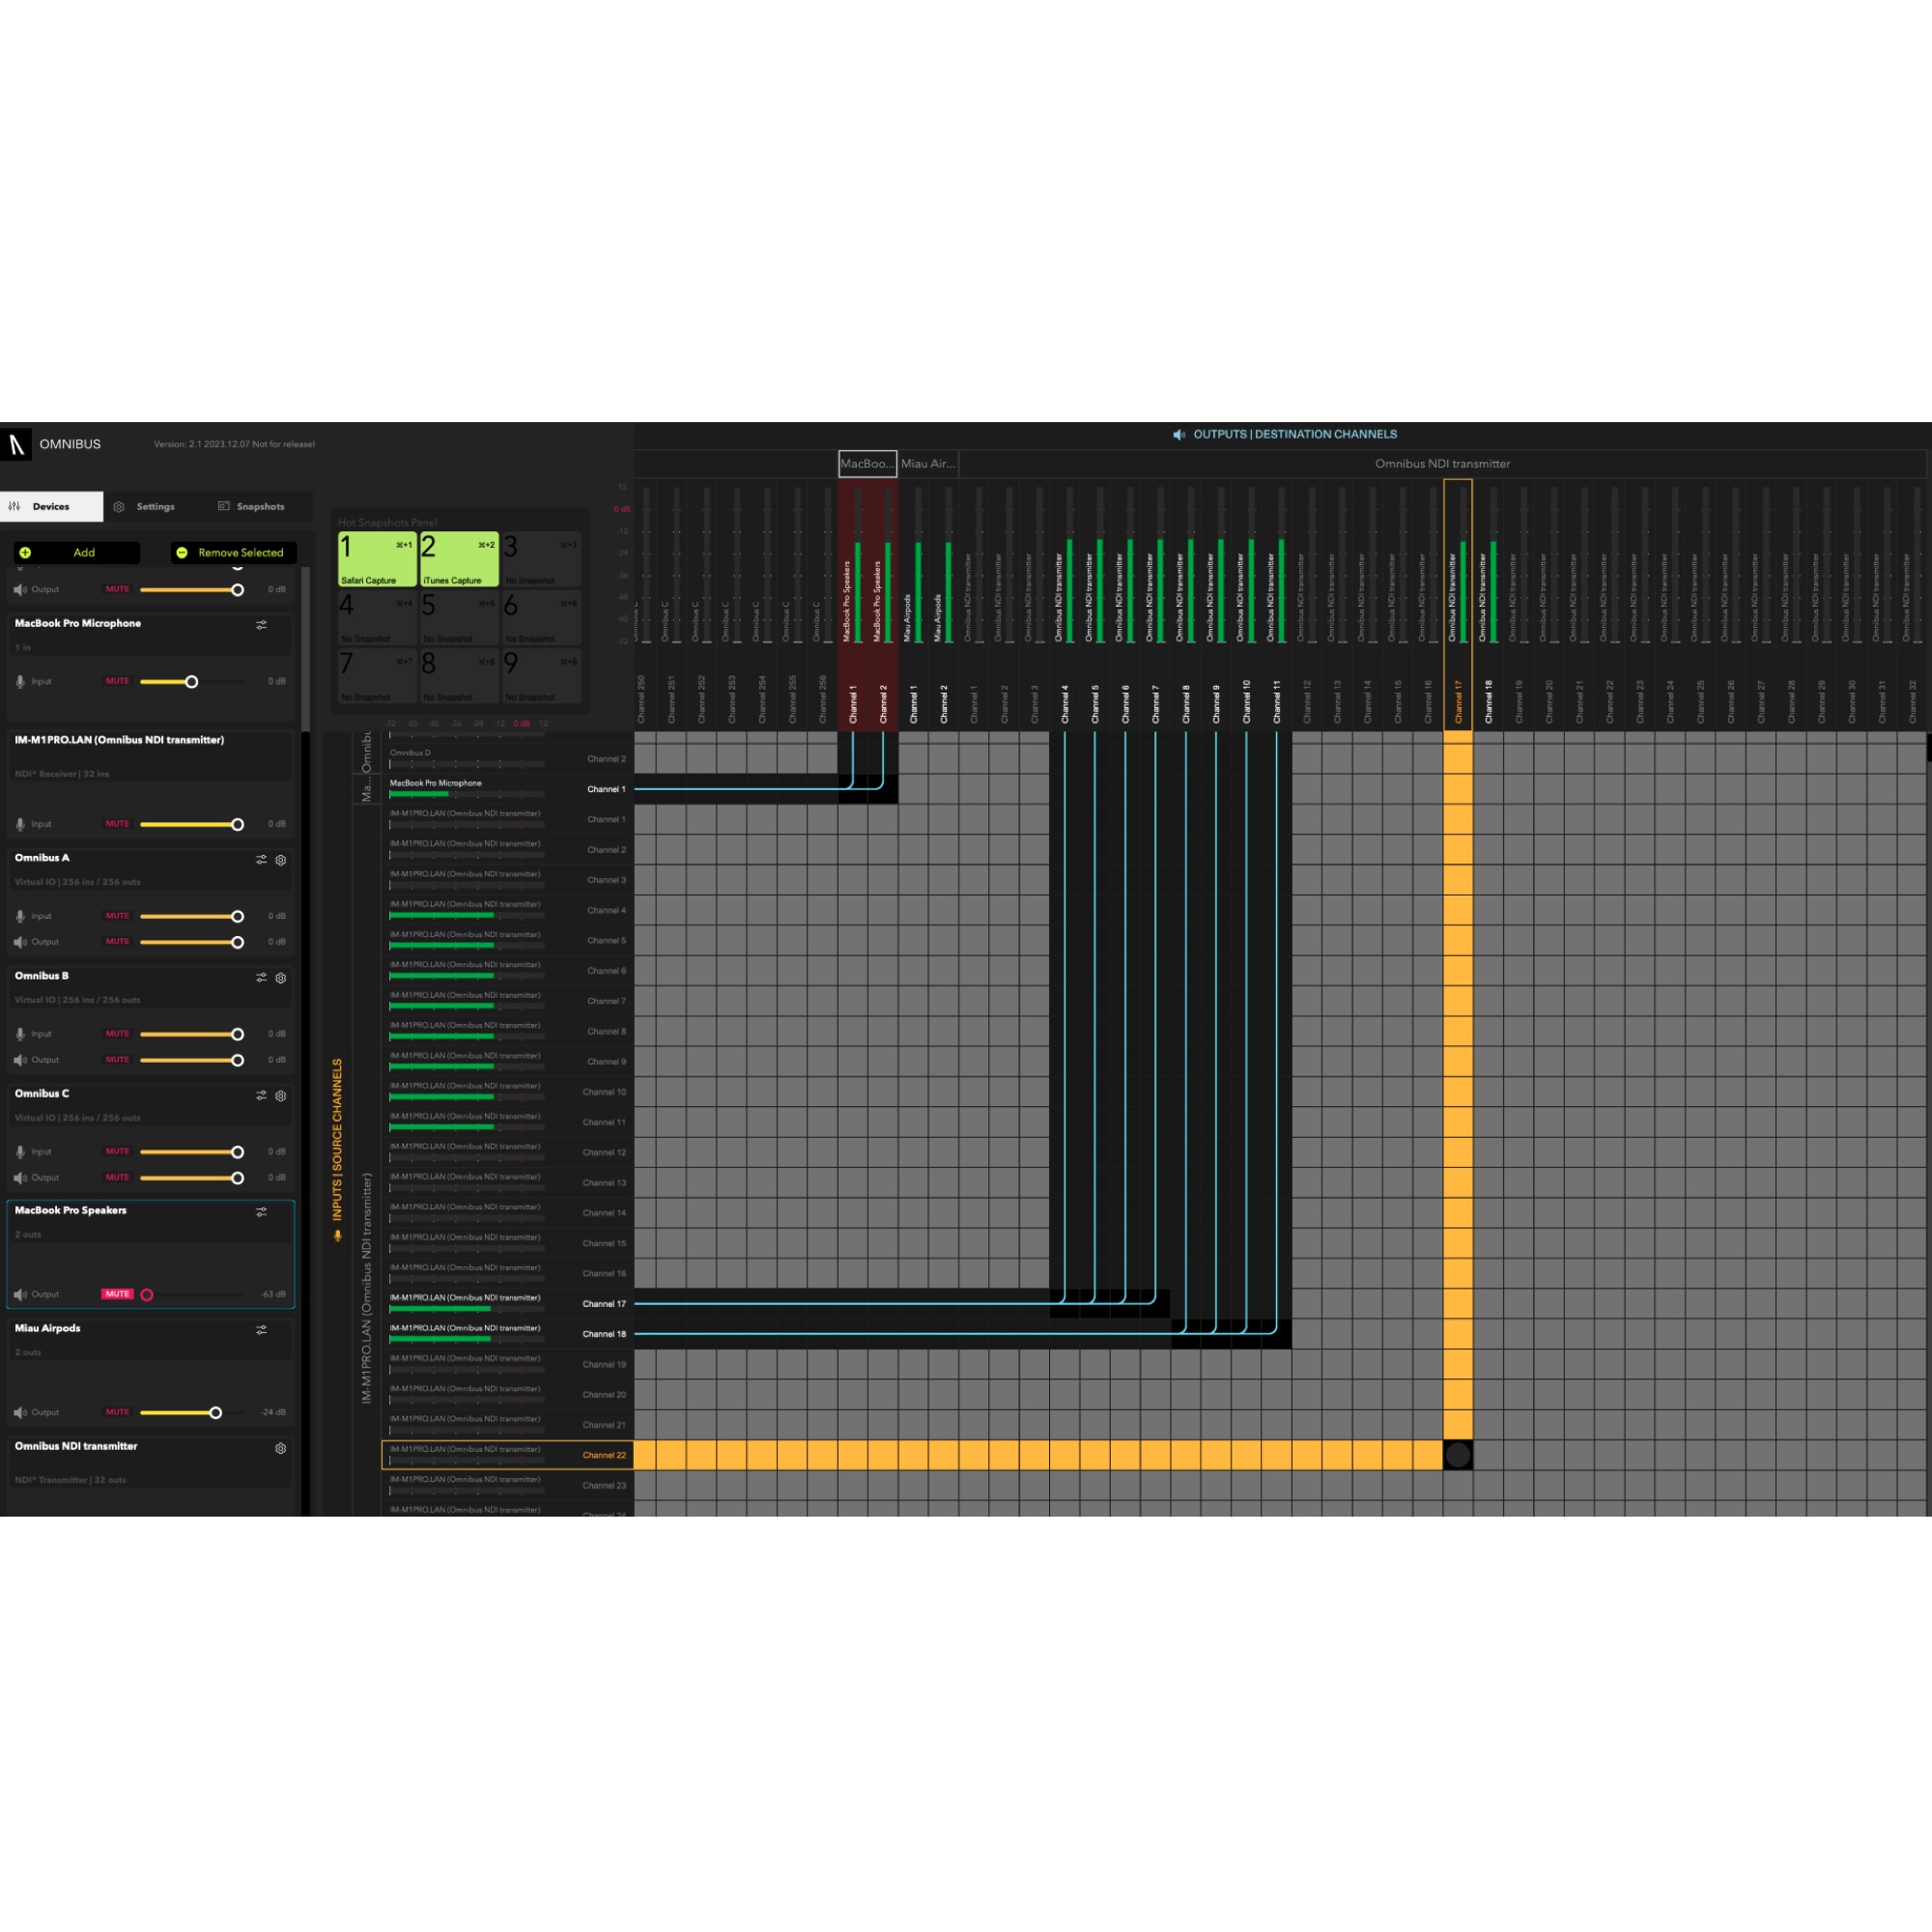1932x1932 pixels.
Task: Open Omnibus A mixer sliders icon
Action: point(261,860)
